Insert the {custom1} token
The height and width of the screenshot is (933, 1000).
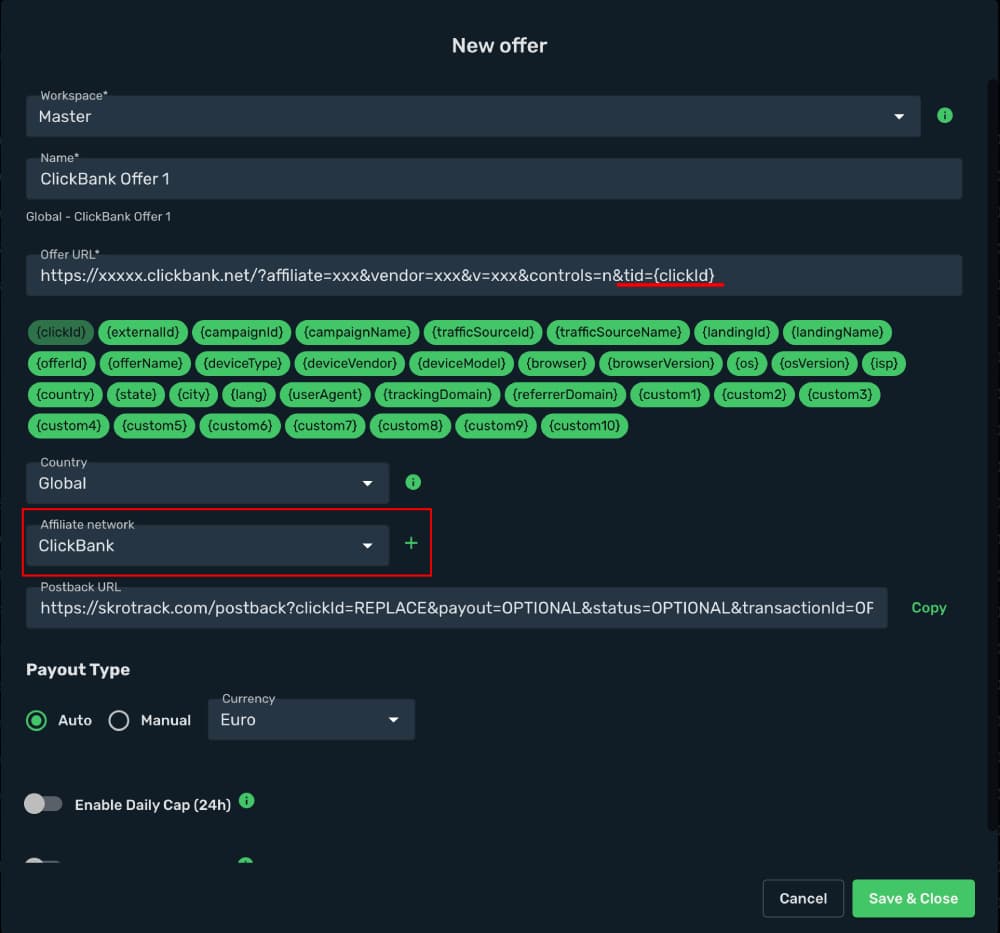(670, 395)
